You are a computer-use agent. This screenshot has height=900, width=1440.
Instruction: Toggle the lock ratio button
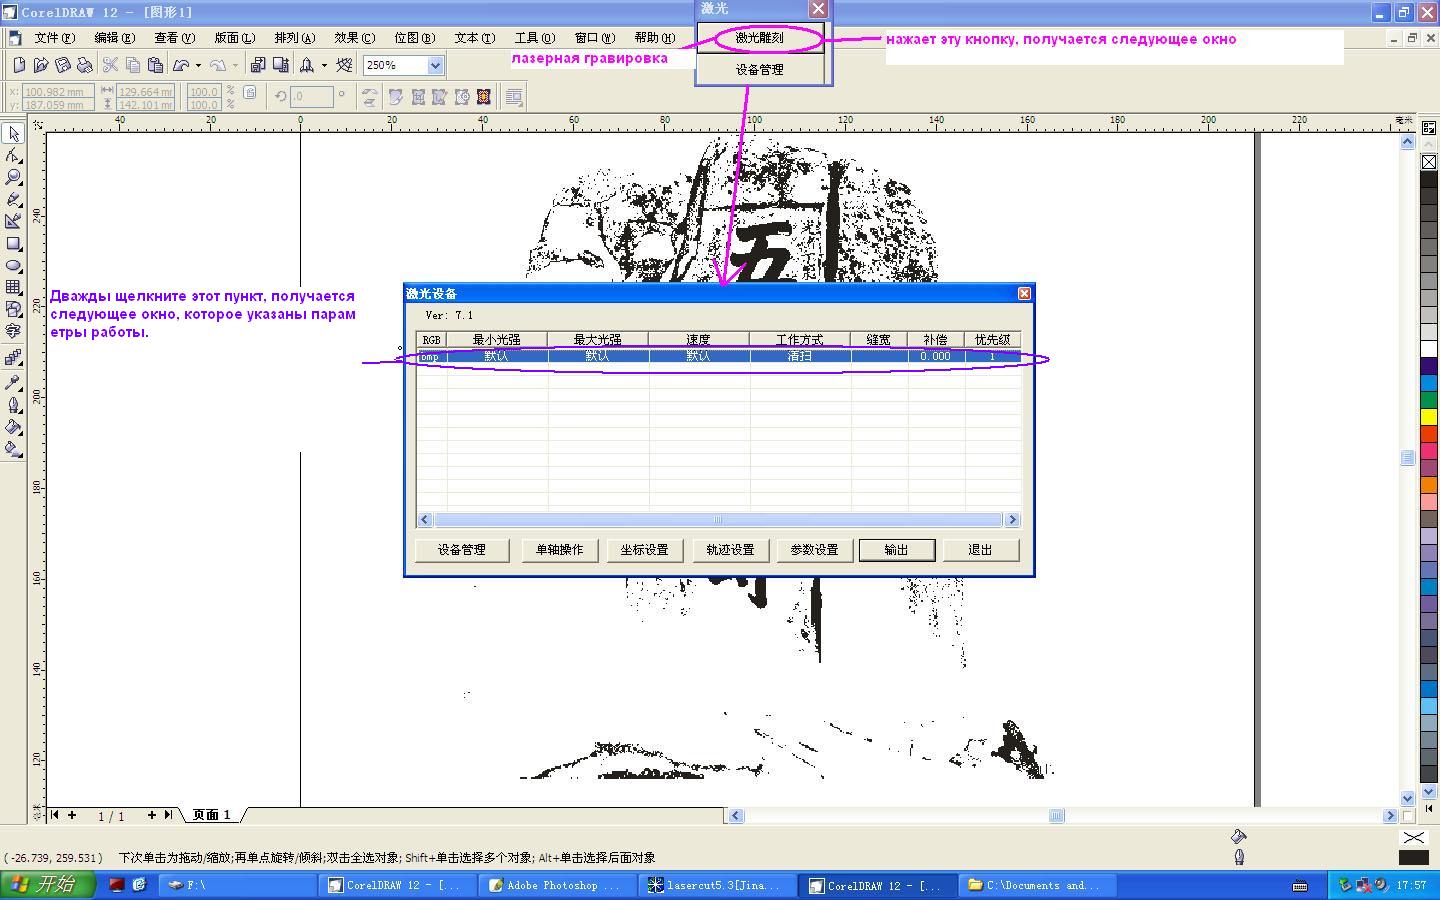click(x=250, y=92)
